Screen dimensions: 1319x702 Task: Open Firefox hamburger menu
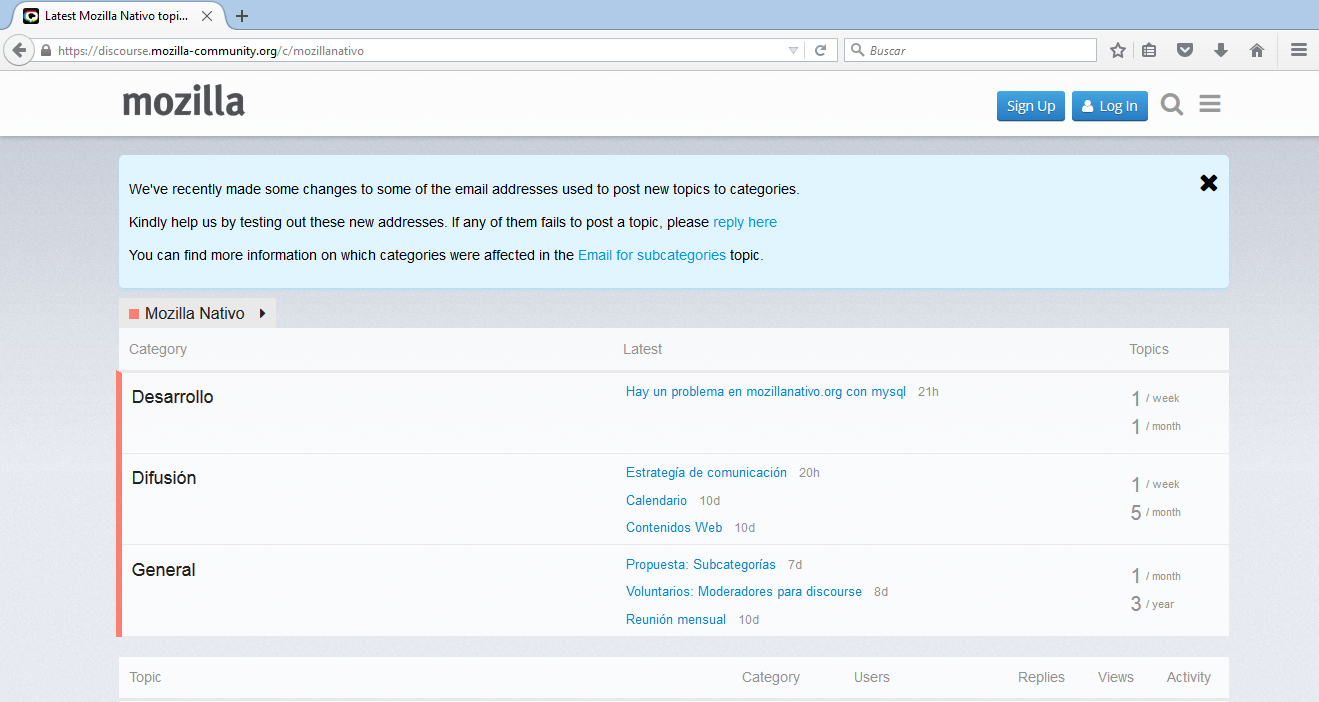[1299, 50]
